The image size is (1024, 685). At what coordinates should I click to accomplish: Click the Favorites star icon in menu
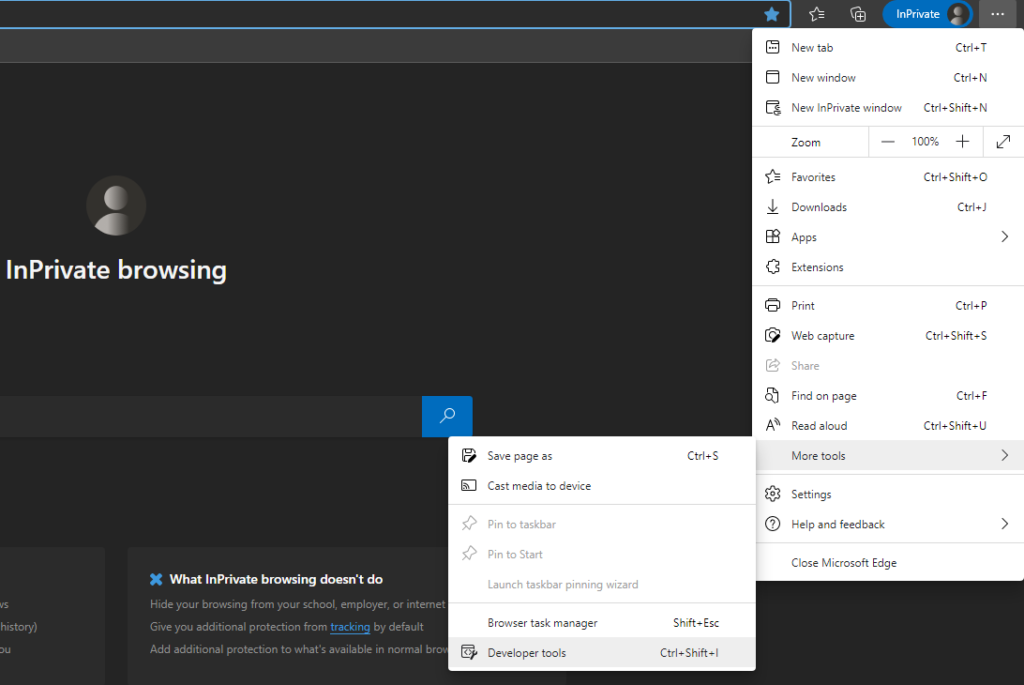773,176
